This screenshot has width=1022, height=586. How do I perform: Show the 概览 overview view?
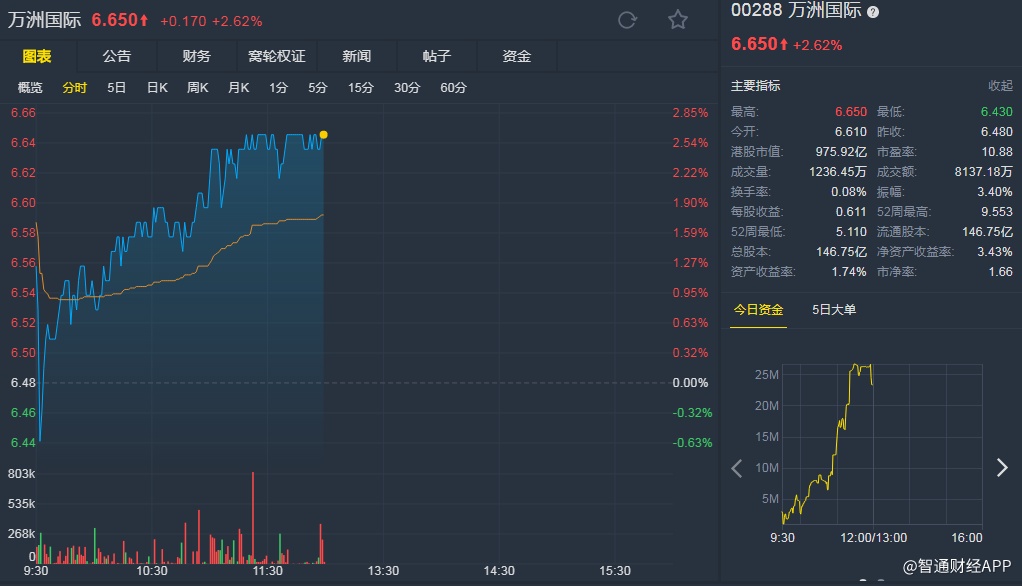click(30, 88)
